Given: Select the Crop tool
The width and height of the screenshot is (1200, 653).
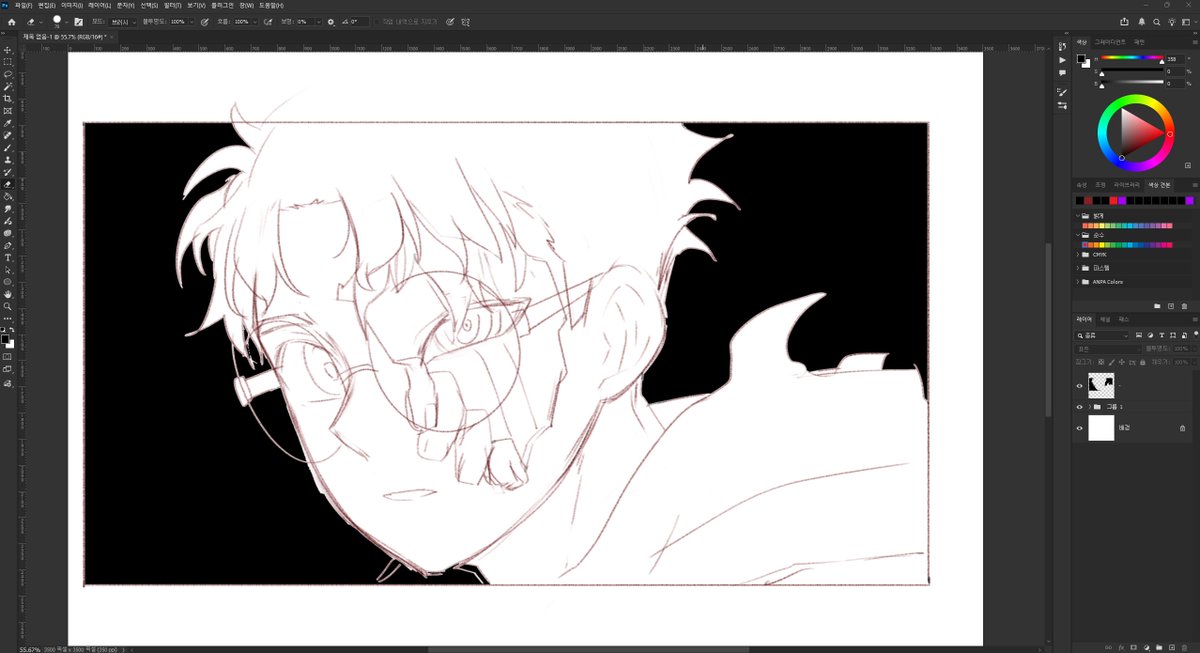Looking at the screenshot, I should point(8,99).
